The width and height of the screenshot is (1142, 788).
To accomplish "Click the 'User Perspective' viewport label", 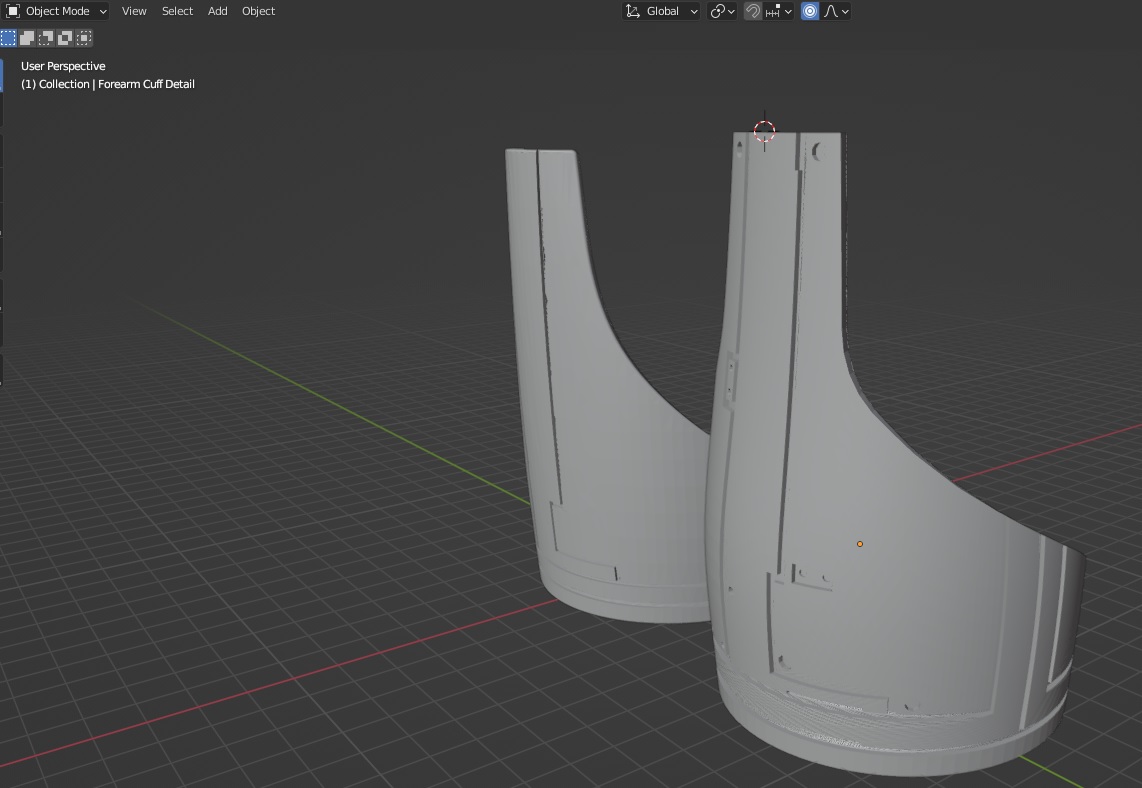I will (x=63, y=66).
